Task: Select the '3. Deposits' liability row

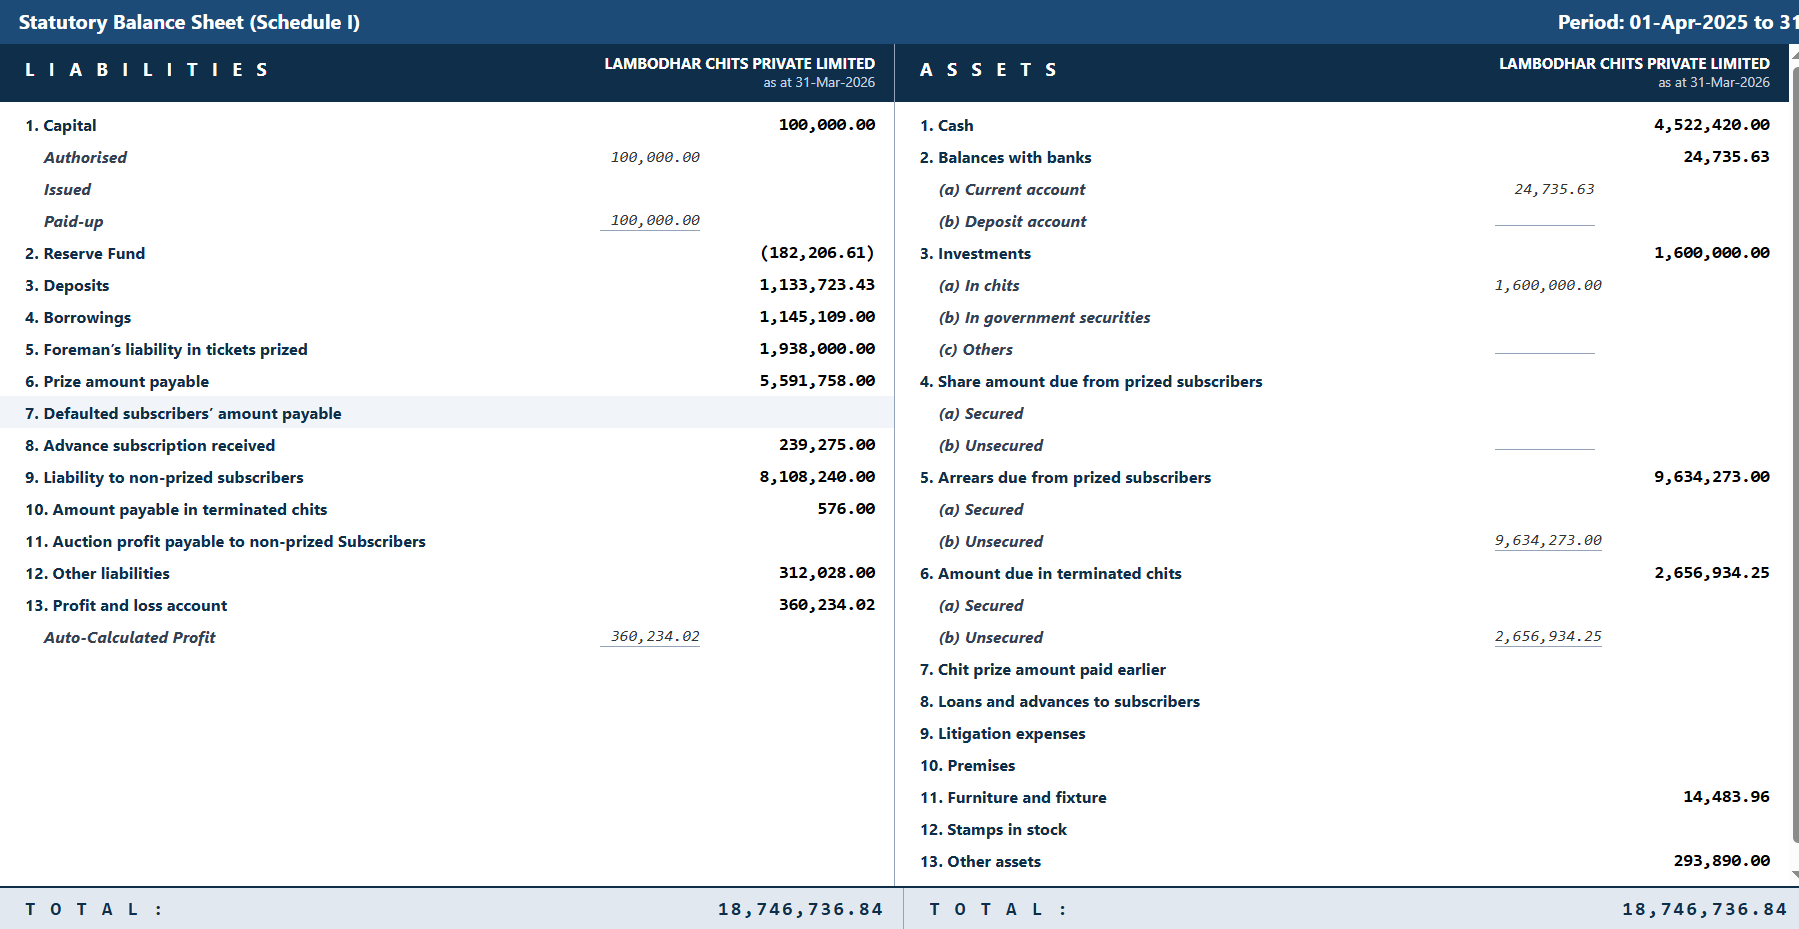Action: coord(447,285)
